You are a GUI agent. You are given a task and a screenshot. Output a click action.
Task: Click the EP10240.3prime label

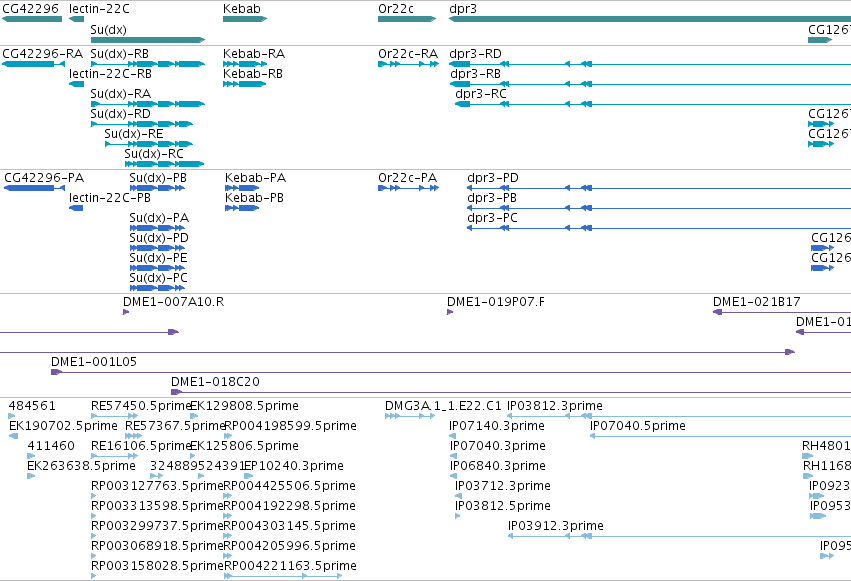tap(294, 467)
